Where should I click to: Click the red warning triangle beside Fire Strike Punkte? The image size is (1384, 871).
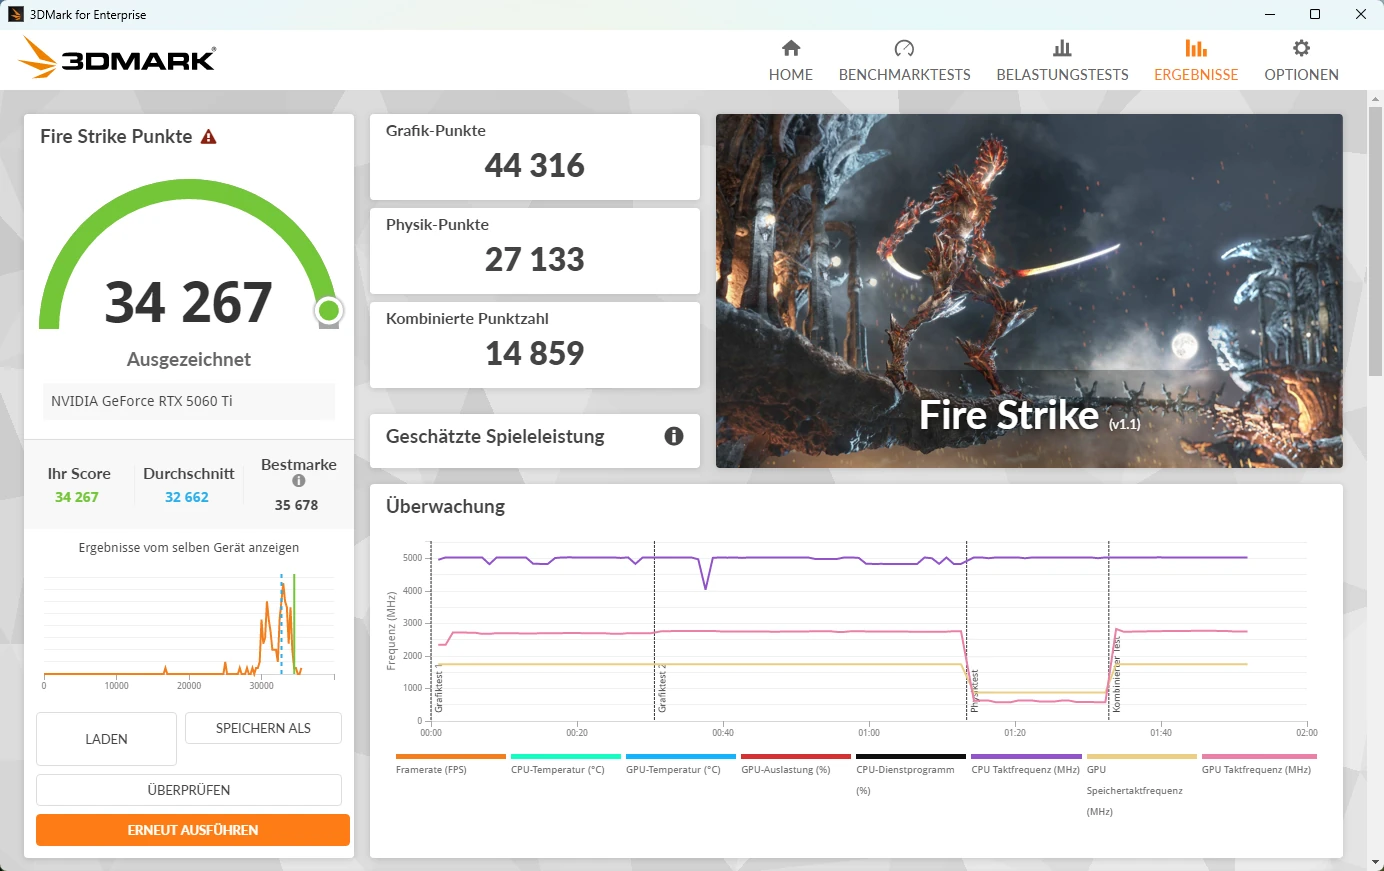click(209, 137)
